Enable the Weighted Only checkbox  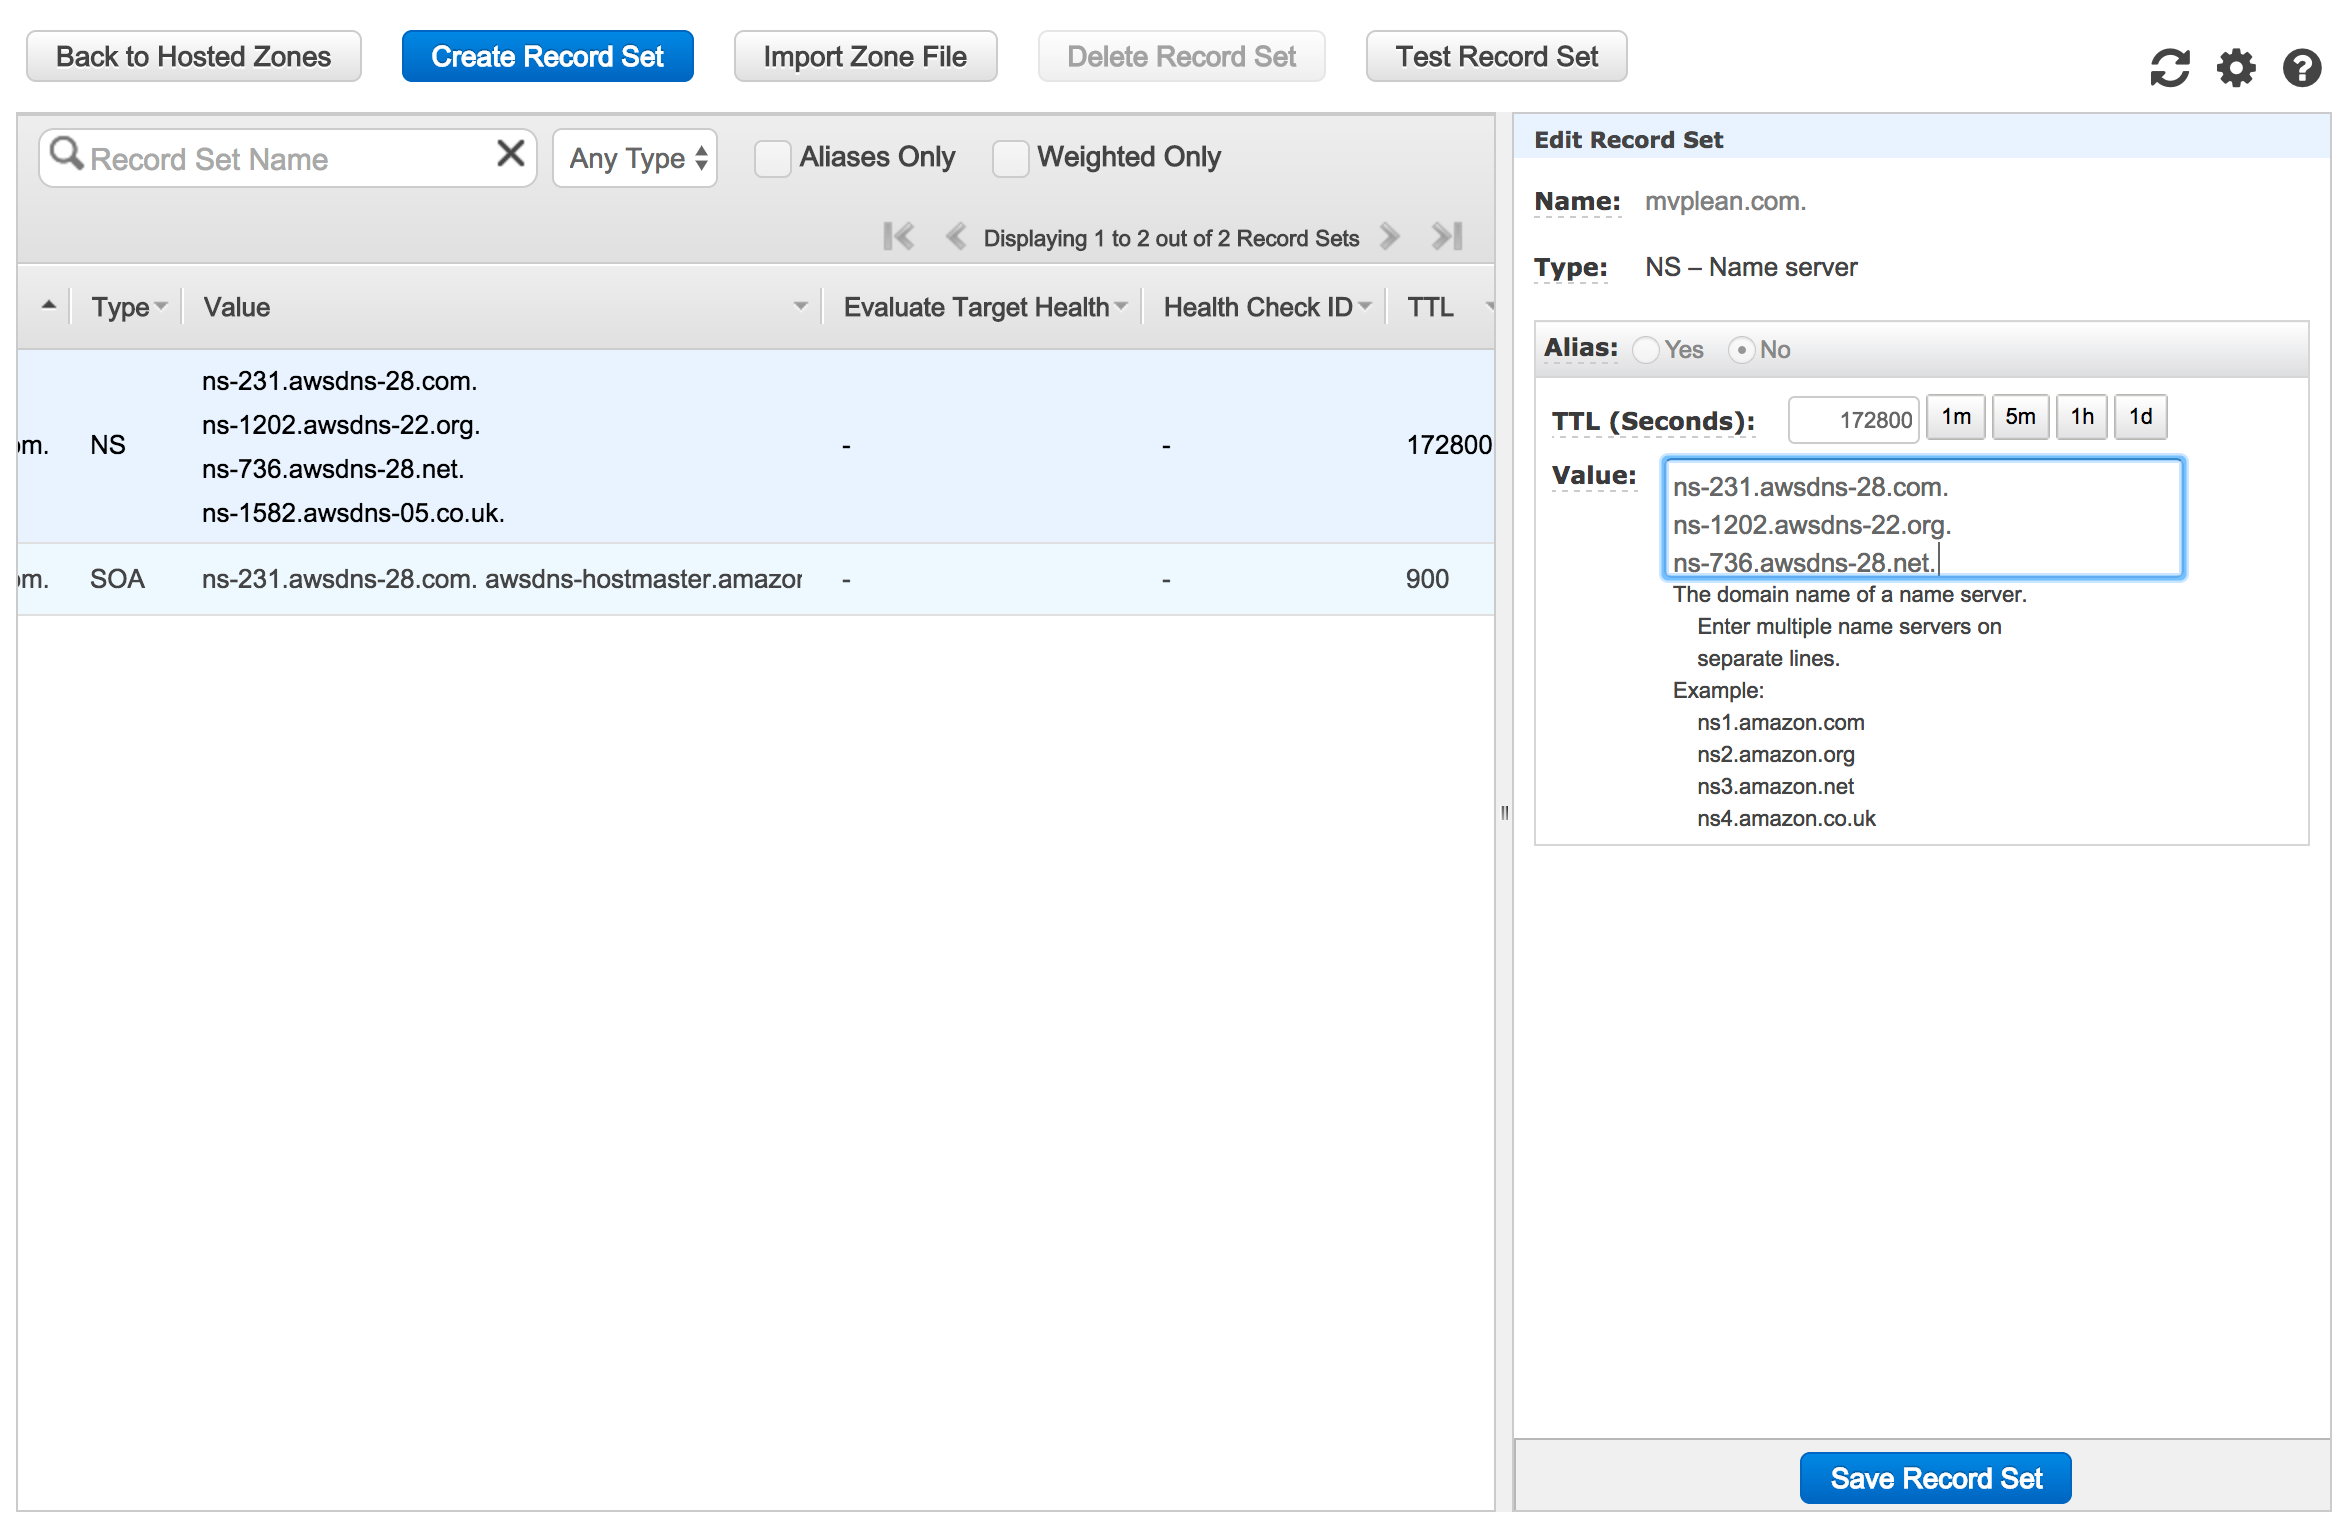click(1010, 158)
